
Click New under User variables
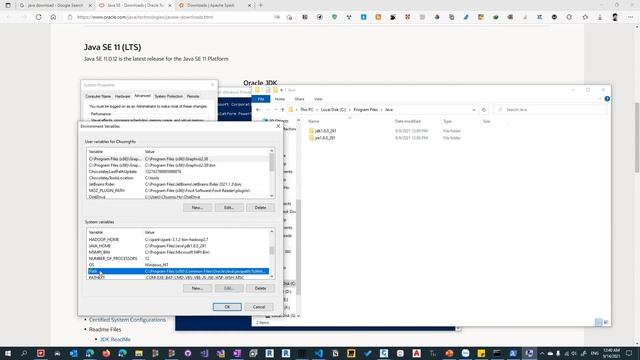(197, 208)
